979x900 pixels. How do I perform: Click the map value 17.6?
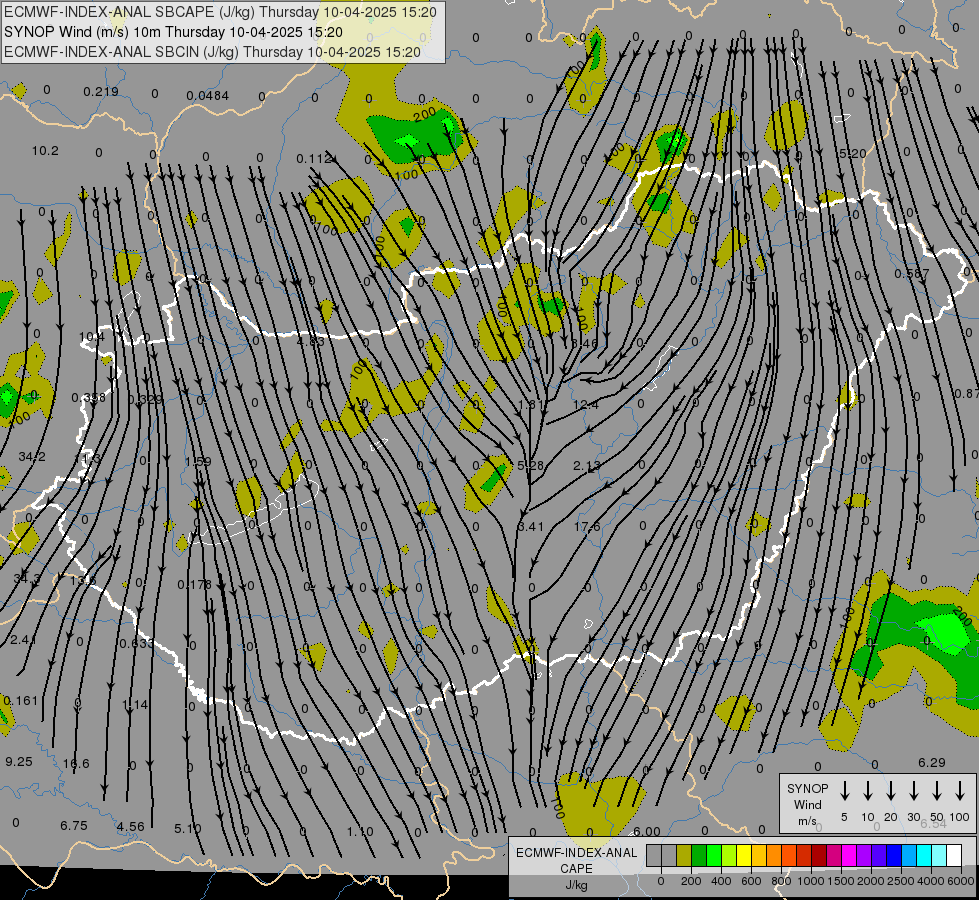tap(587, 527)
